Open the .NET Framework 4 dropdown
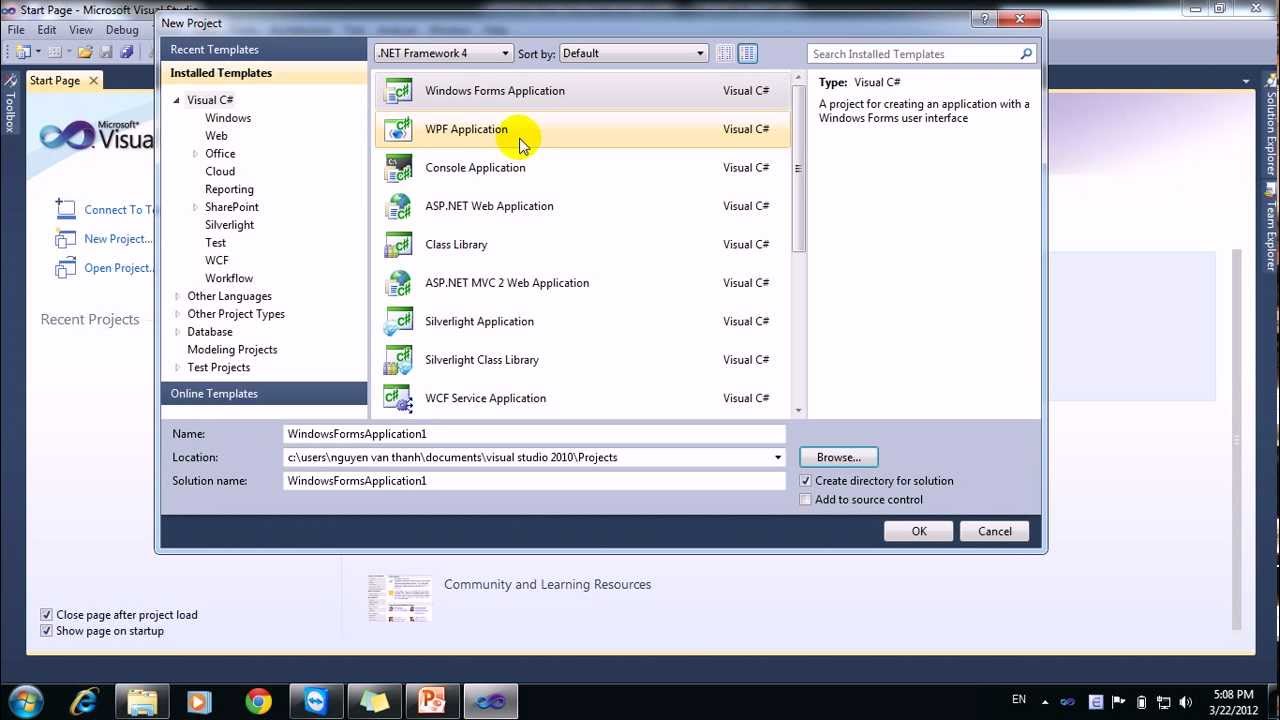Screen dimensions: 1280x720 (443, 53)
